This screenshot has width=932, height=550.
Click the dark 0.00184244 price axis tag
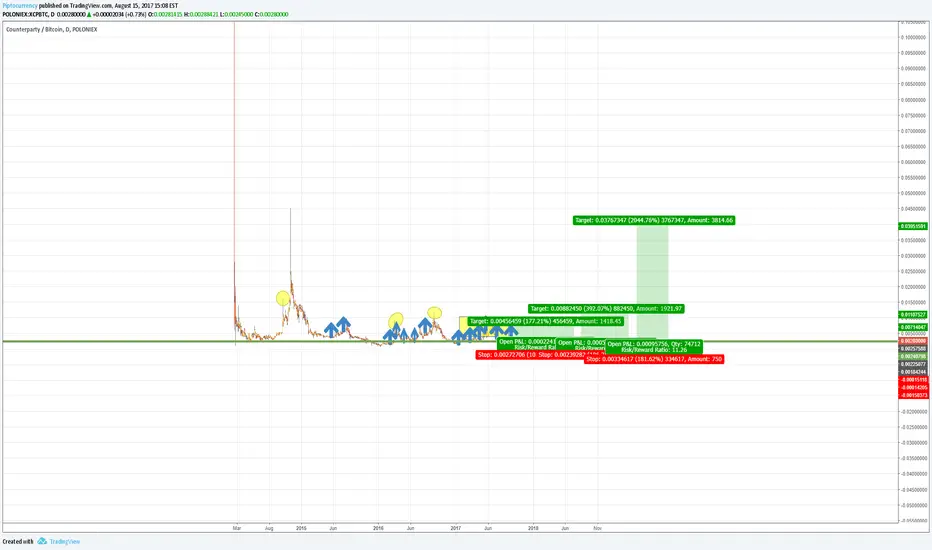pyautogui.click(x=913, y=372)
